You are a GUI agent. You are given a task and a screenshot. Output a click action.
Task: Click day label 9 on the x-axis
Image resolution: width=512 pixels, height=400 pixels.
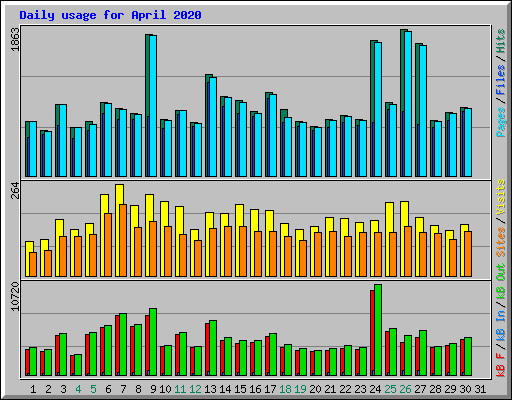pyautogui.click(x=153, y=389)
